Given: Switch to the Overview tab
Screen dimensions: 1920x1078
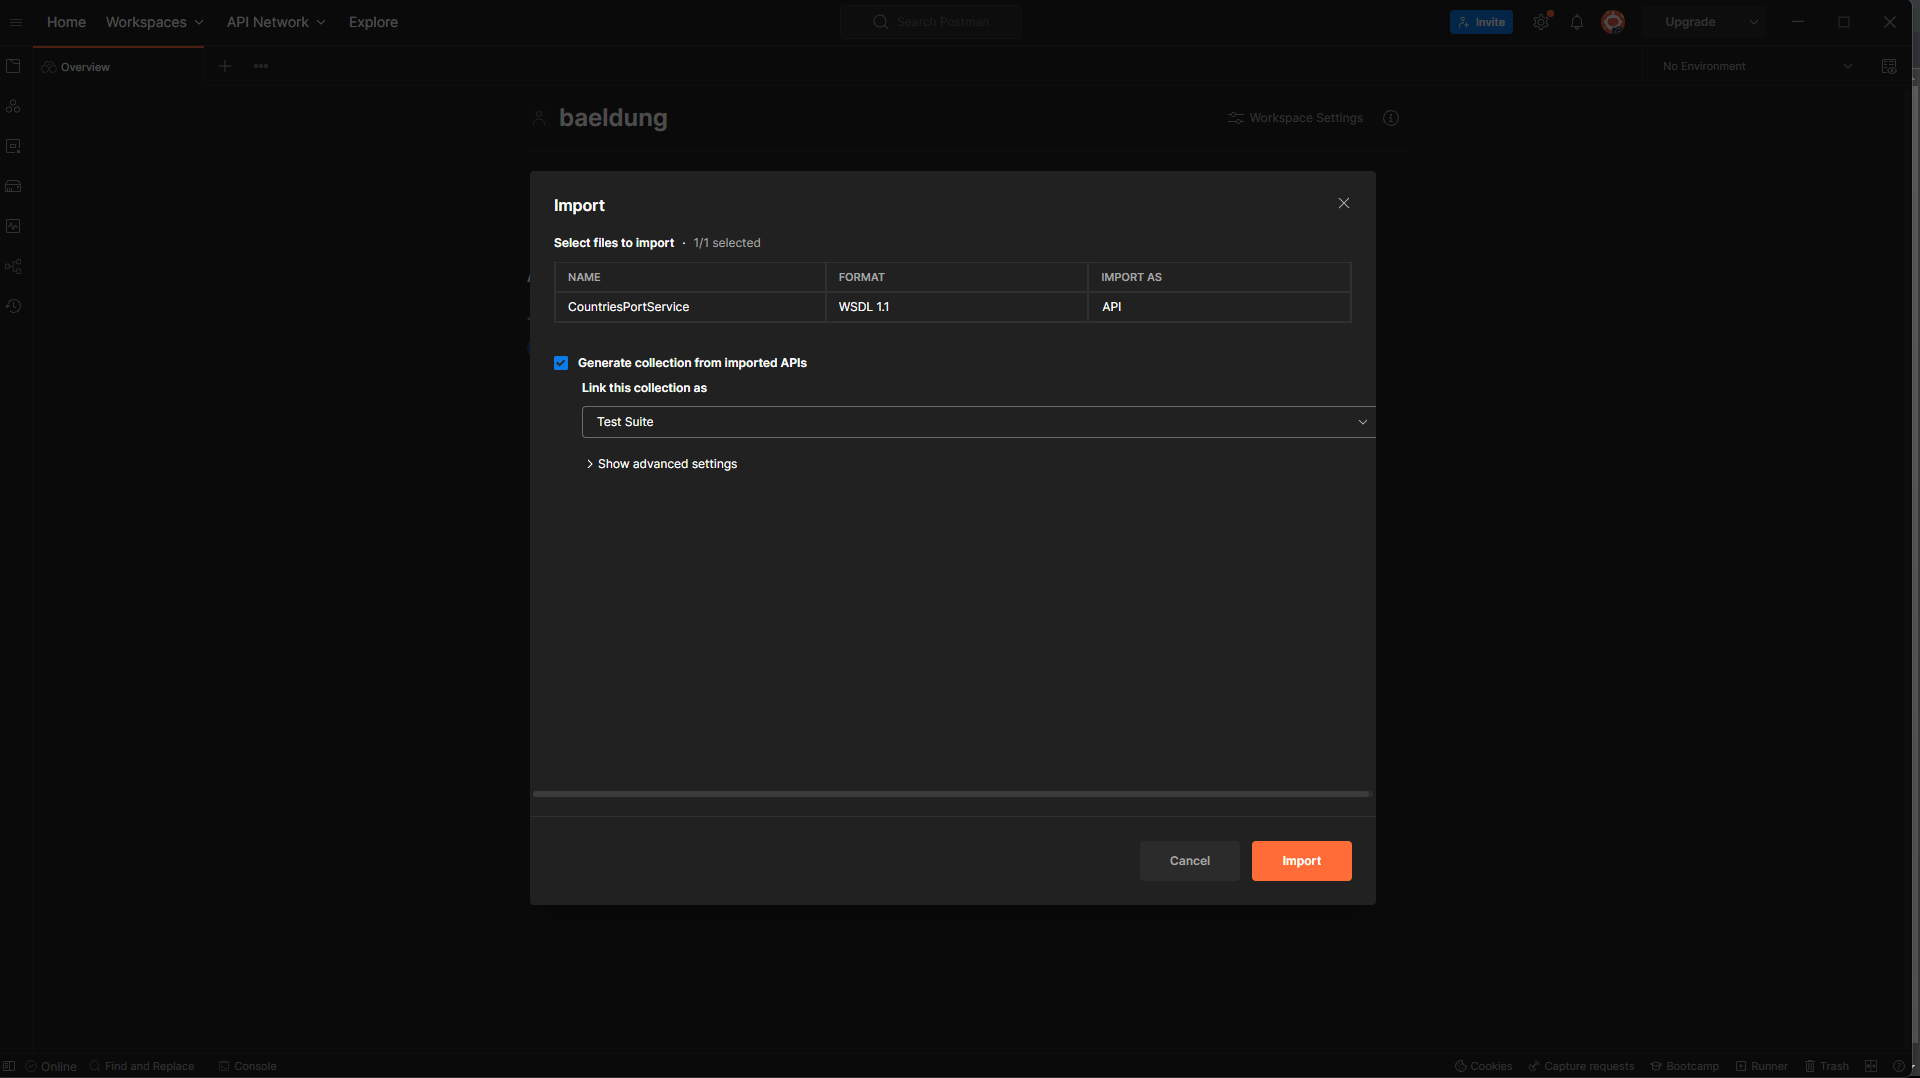Looking at the screenshot, I should click(x=85, y=67).
